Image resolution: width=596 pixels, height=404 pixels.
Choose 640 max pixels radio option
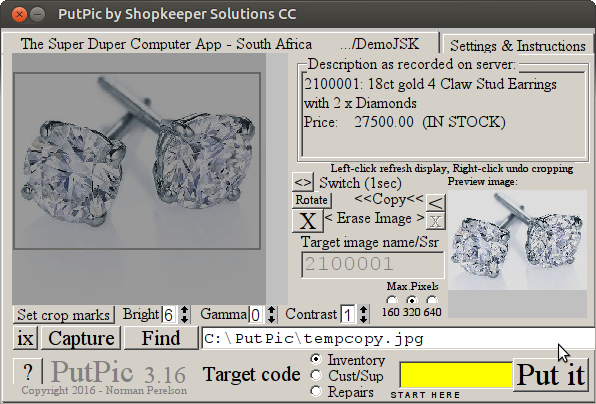click(432, 300)
